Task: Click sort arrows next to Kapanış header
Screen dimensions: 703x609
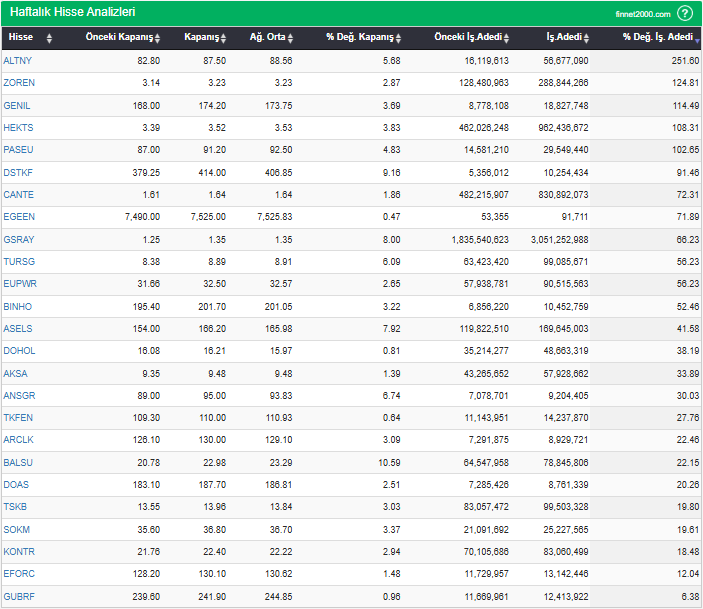Action: click(224, 38)
